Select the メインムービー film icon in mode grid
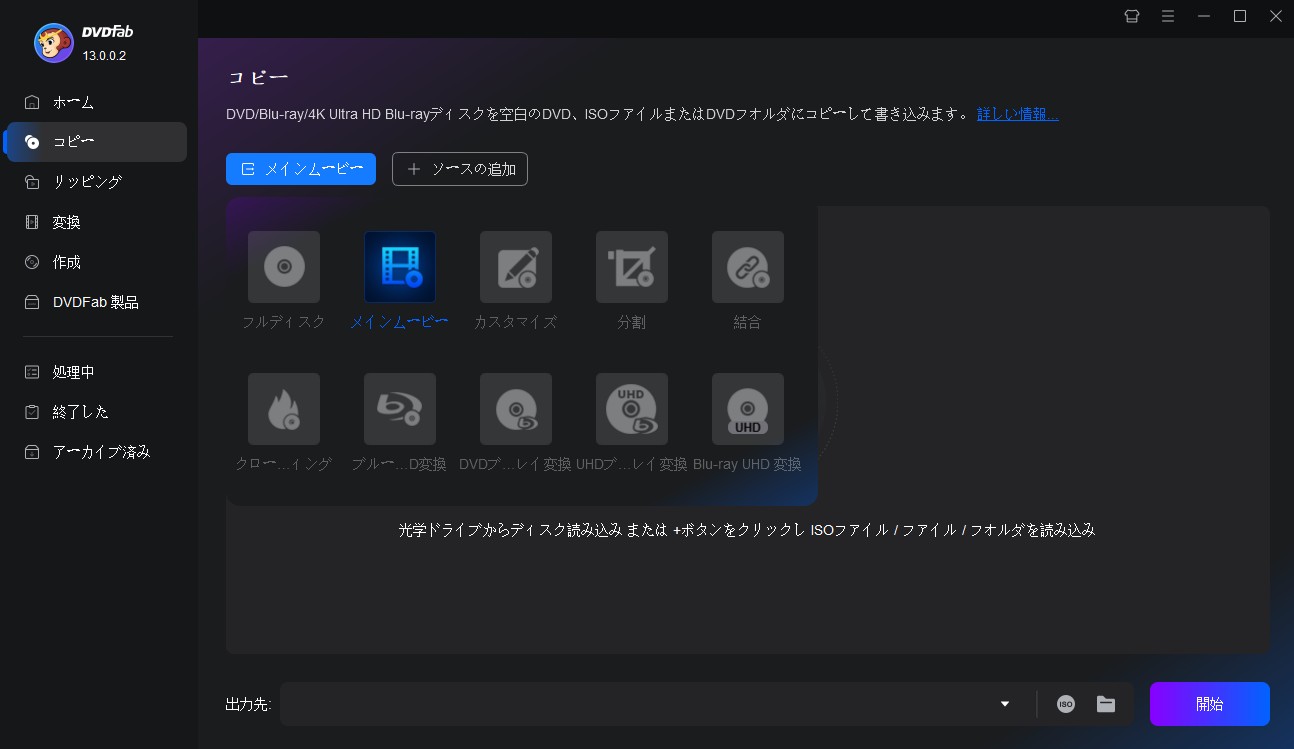The height and width of the screenshot is (749, 1294). coord(400,267)
